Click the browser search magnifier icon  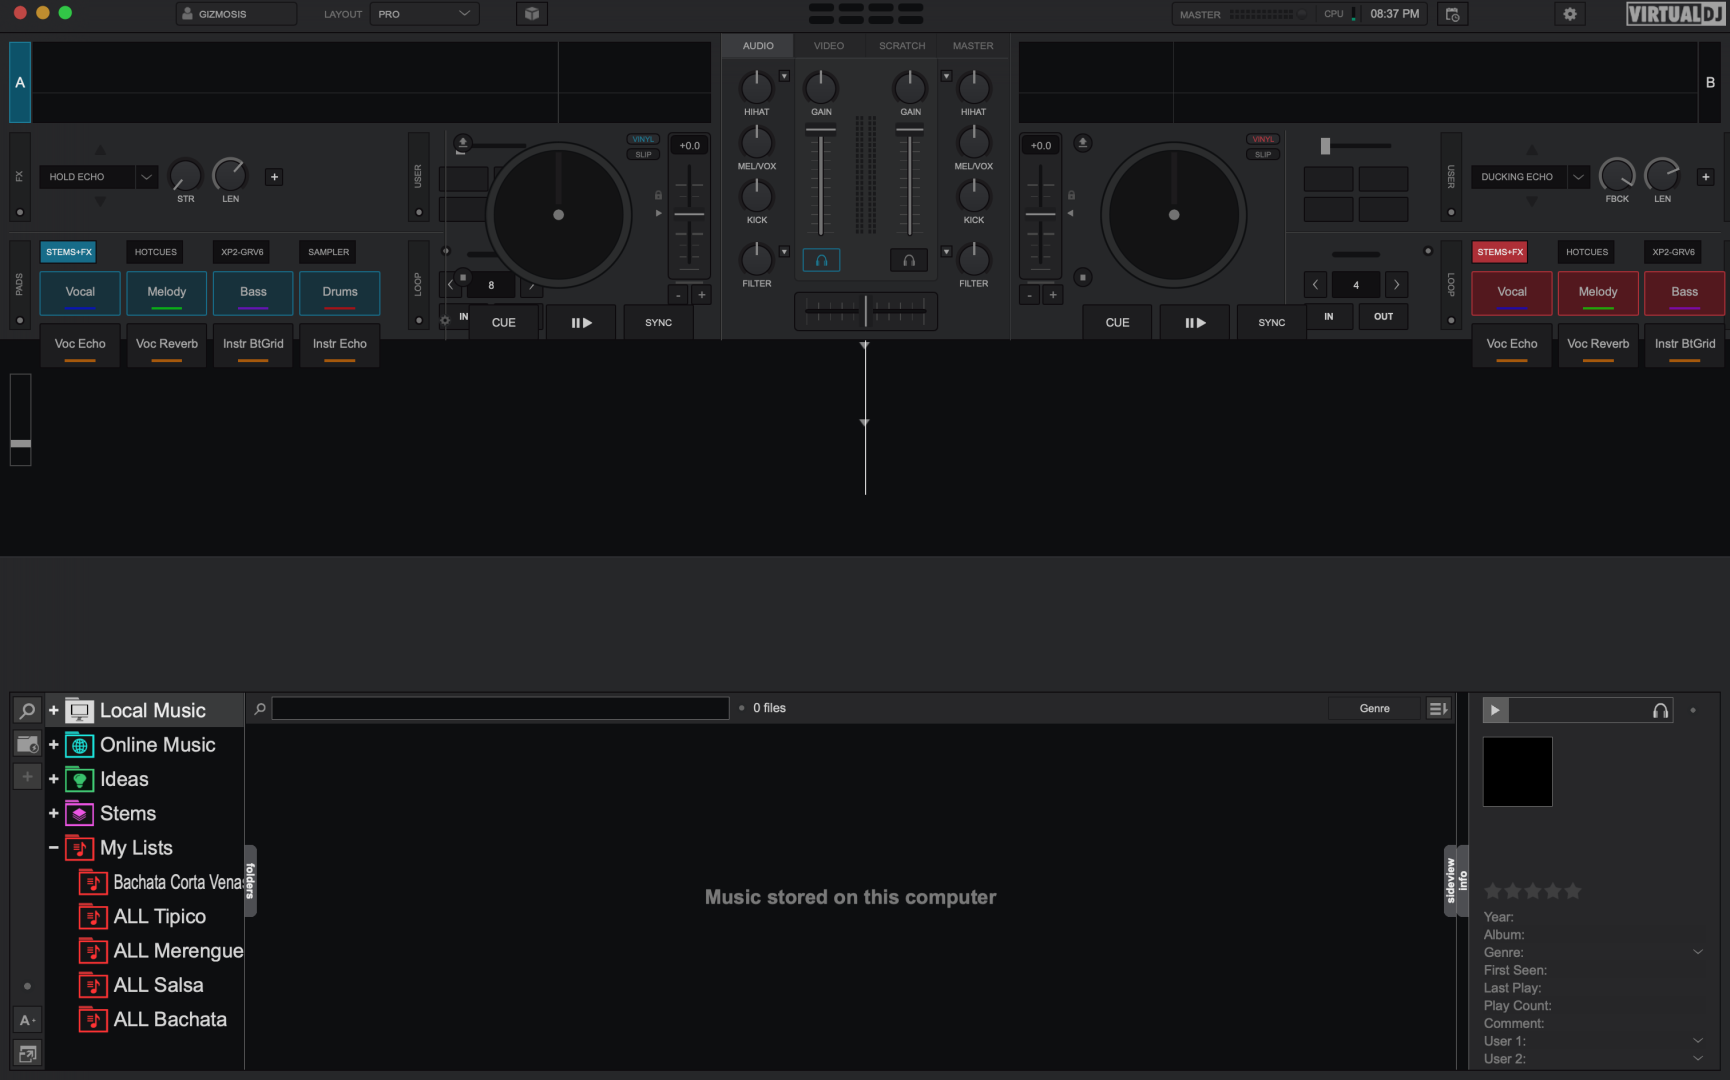pos(27,711)
